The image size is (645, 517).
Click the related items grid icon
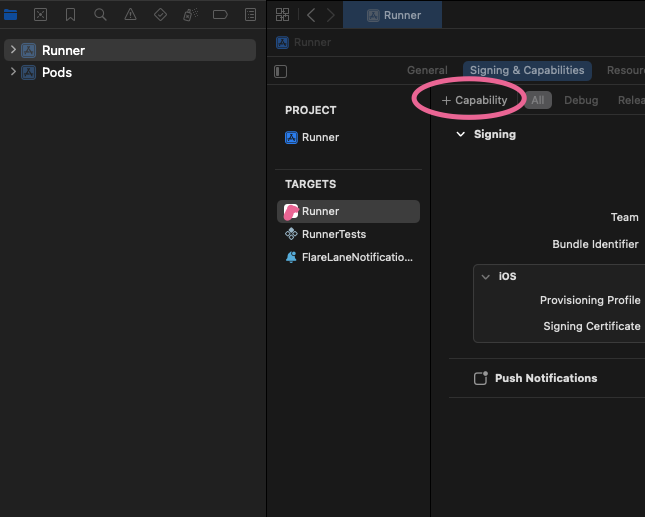tap(282, 15)
